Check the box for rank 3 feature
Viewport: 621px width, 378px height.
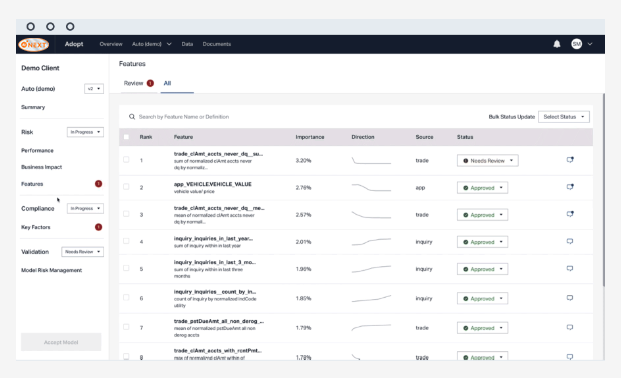[126, 214]
